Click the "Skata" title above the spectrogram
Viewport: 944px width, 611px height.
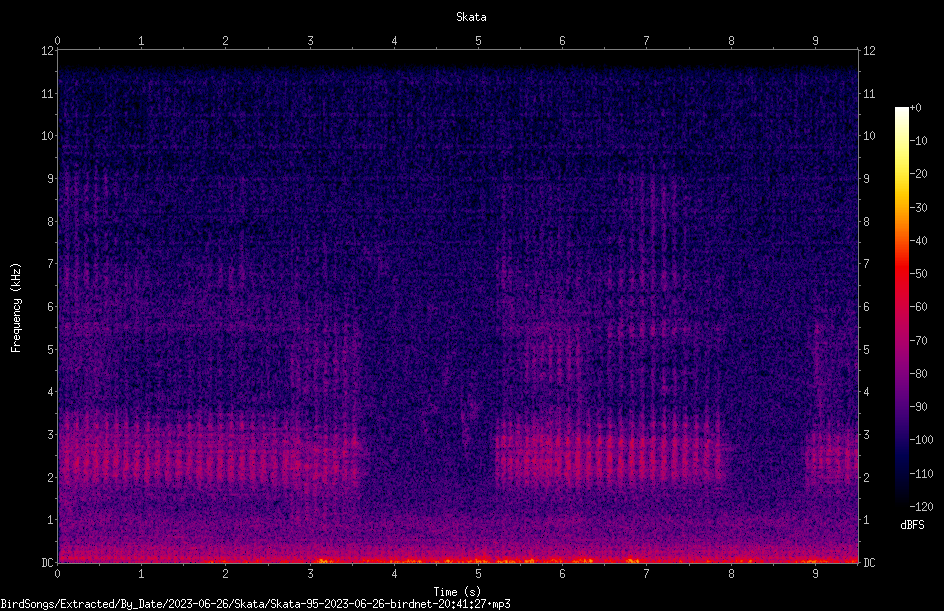471,17
